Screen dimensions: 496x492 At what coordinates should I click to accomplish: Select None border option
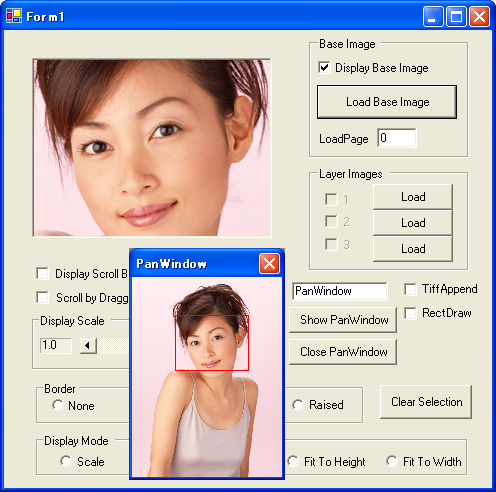click(x=58, y=405)
